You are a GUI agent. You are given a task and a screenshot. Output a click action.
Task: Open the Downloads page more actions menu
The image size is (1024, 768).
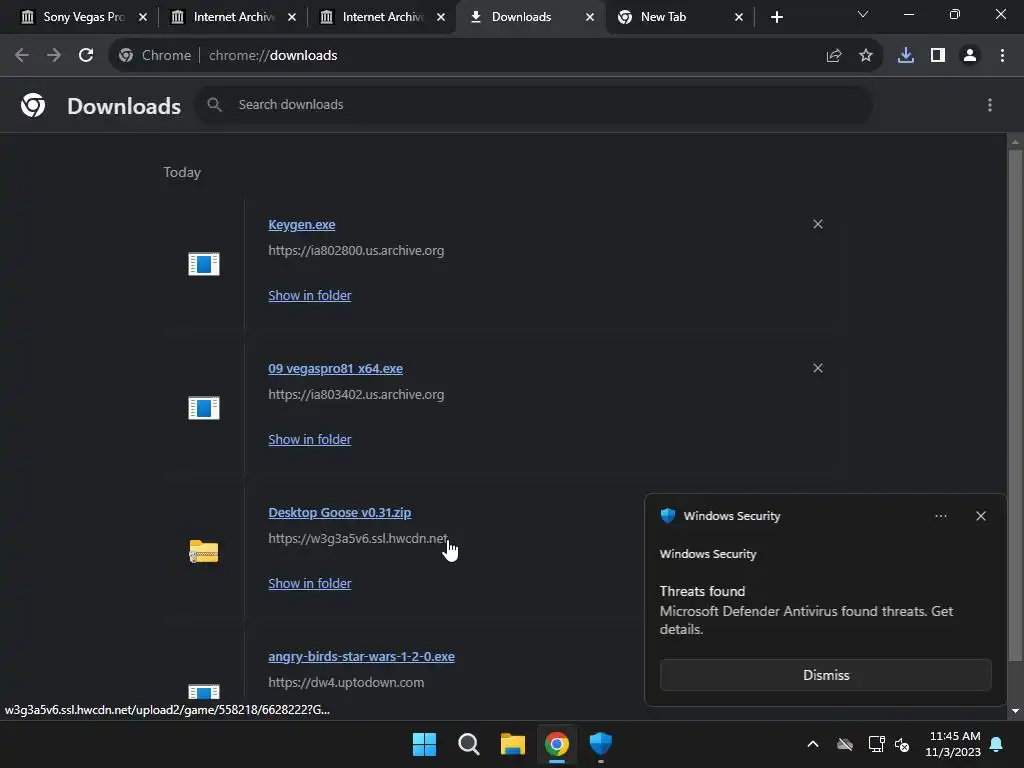click(989, 105)
